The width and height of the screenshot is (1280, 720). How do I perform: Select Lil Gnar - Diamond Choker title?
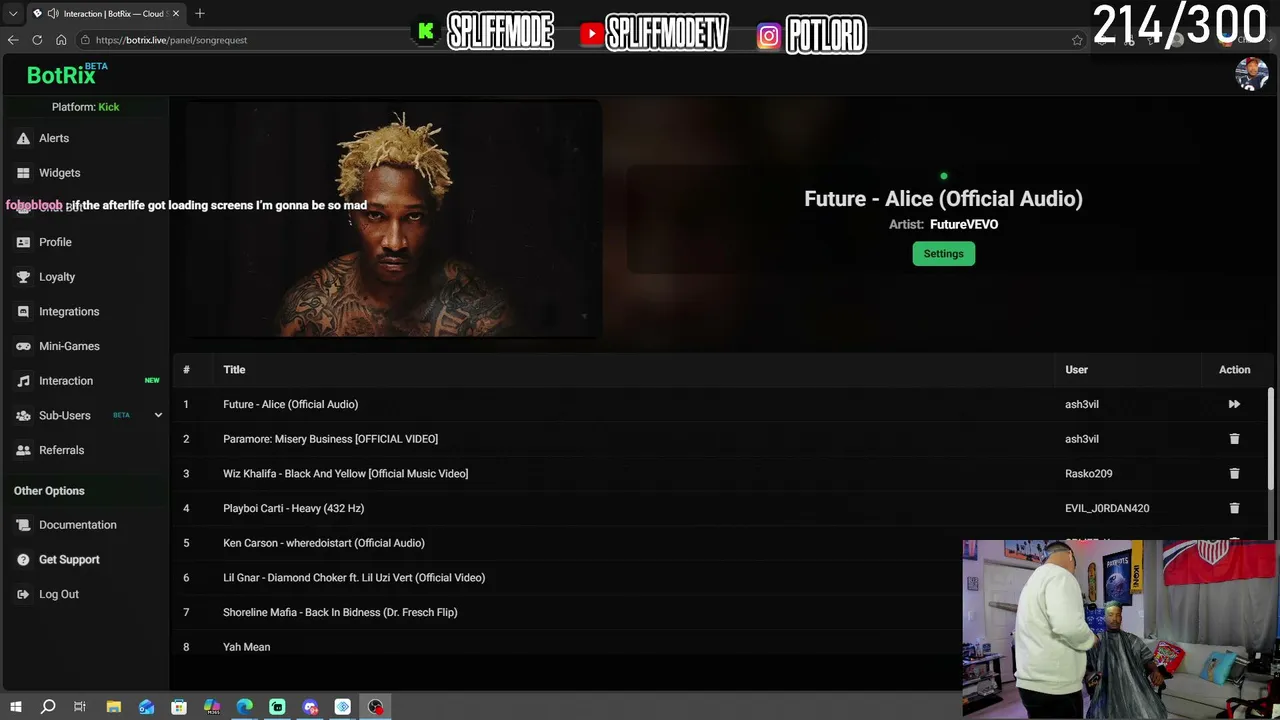(354, 578)
